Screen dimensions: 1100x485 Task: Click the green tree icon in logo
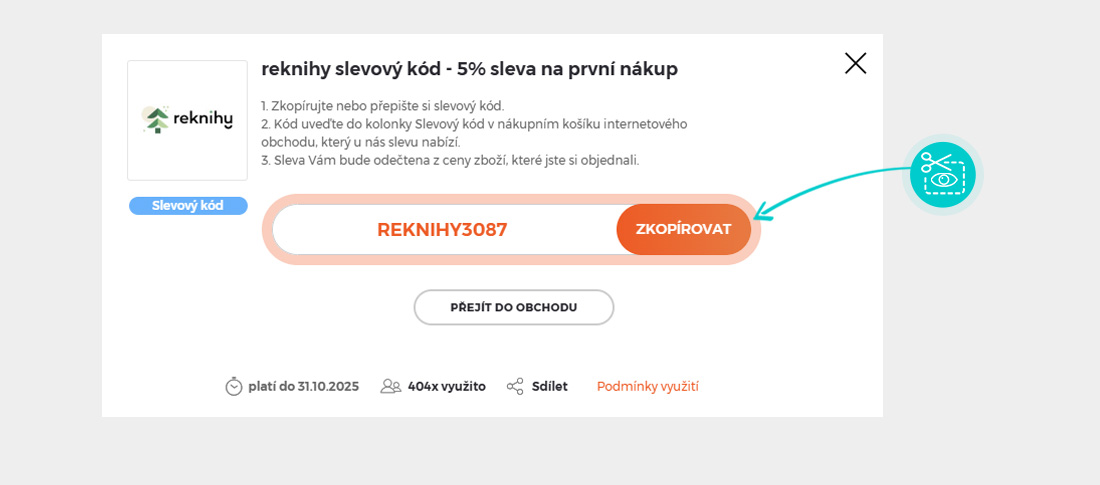coord(156,120)
